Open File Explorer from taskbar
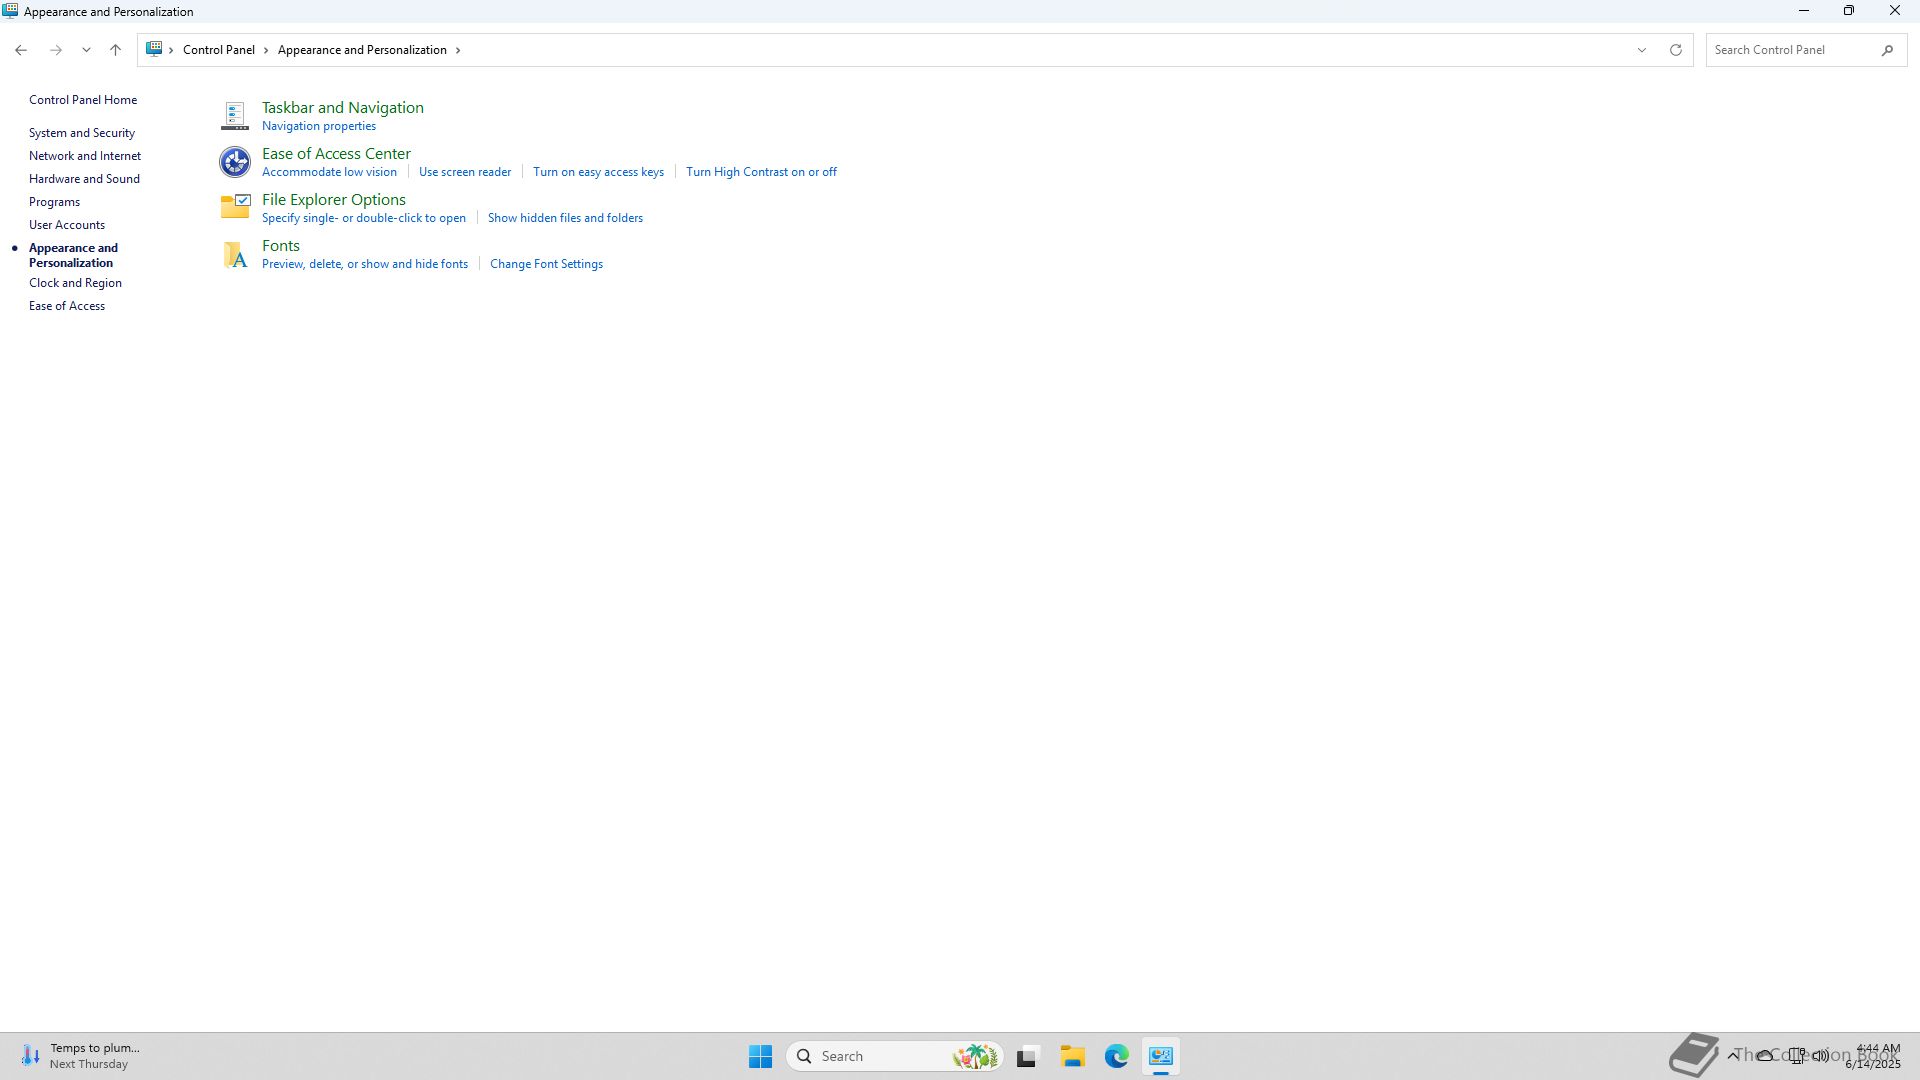The height and width of the screenshot is (1080, 1920). tap(1072, 1056)
